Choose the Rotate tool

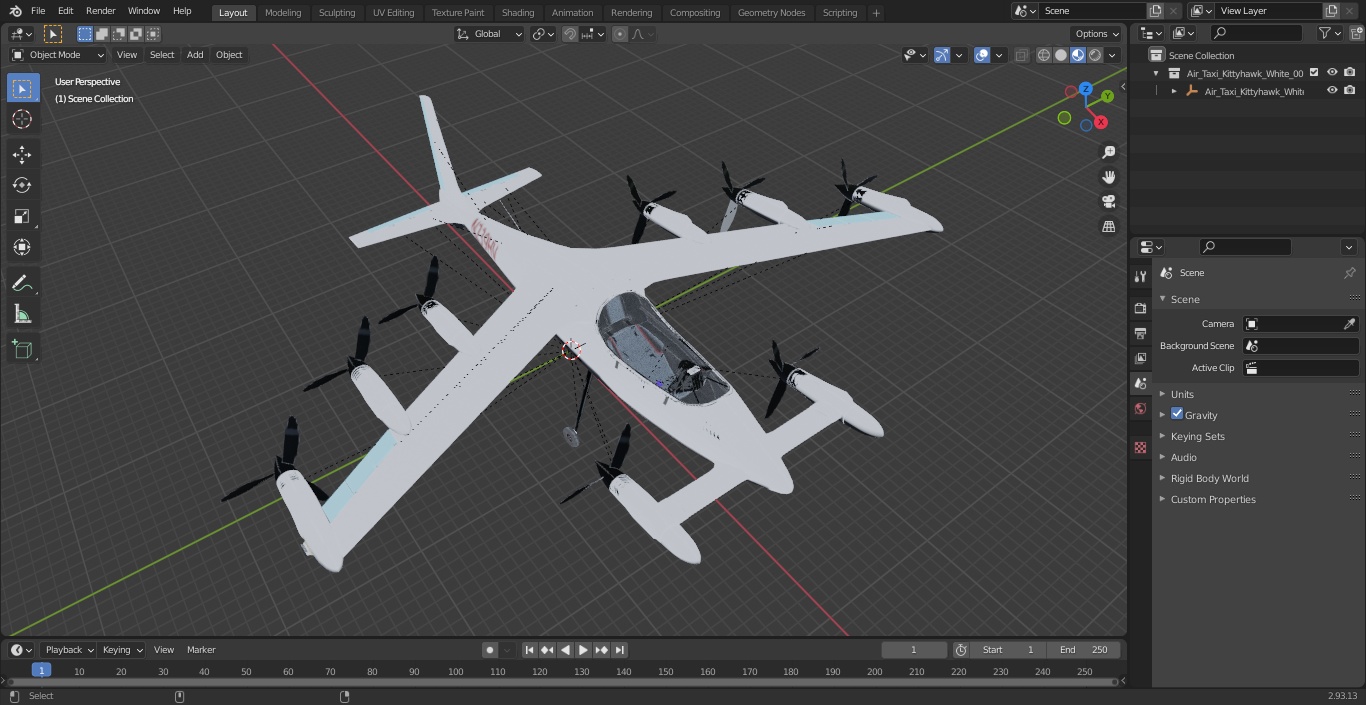click(22, 185)
